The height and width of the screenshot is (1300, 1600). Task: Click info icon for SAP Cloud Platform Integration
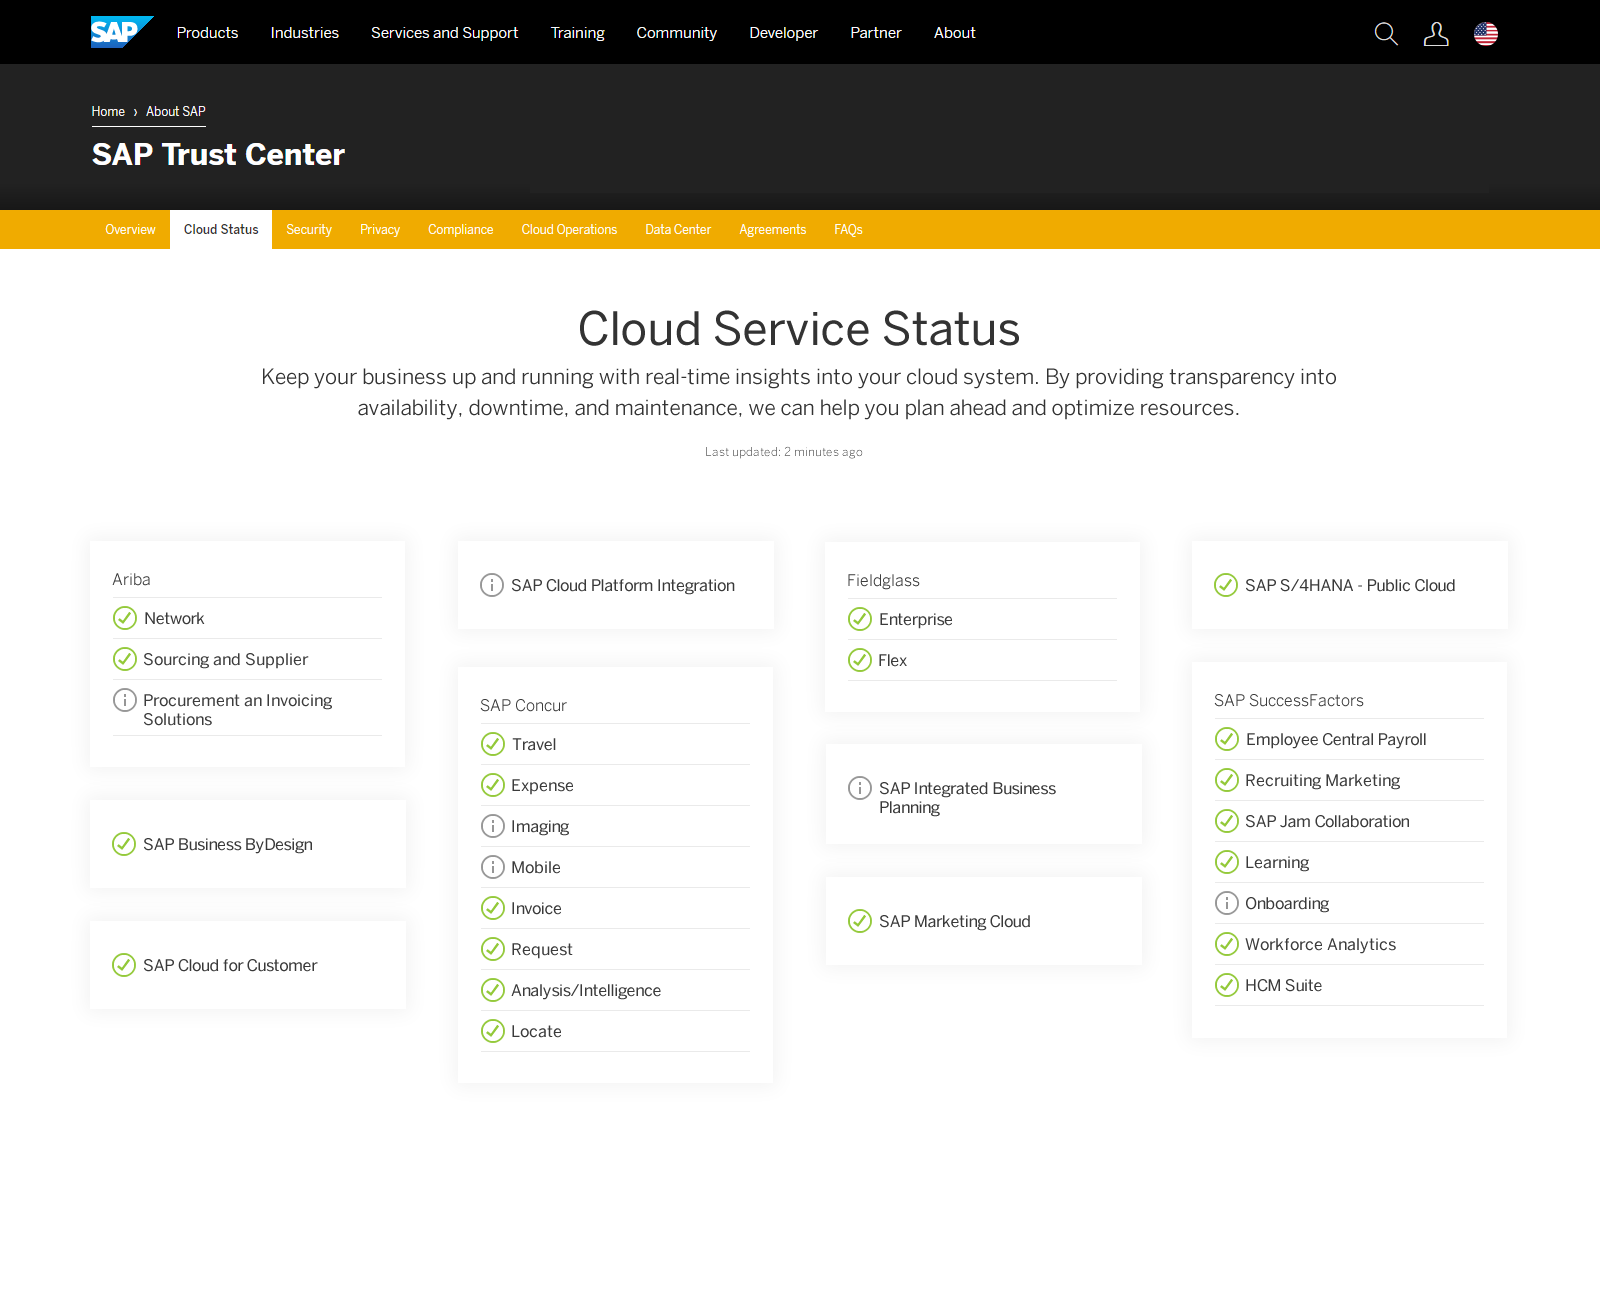click(x=492, y=585)
